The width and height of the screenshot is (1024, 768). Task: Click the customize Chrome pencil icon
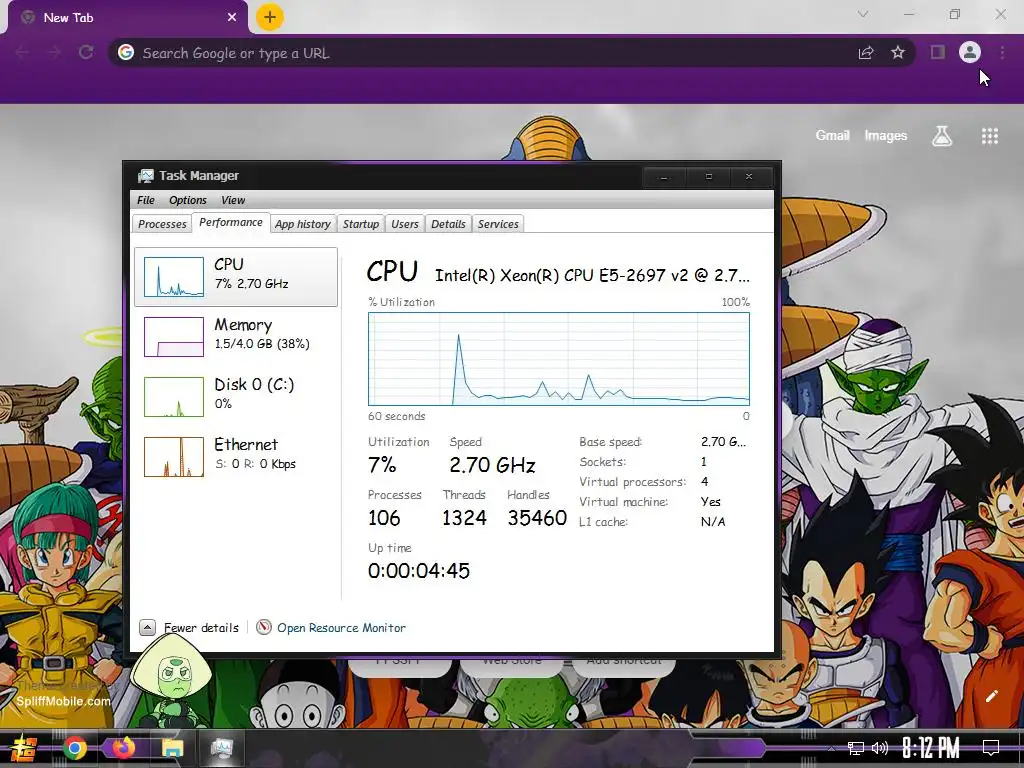point(991,696)
